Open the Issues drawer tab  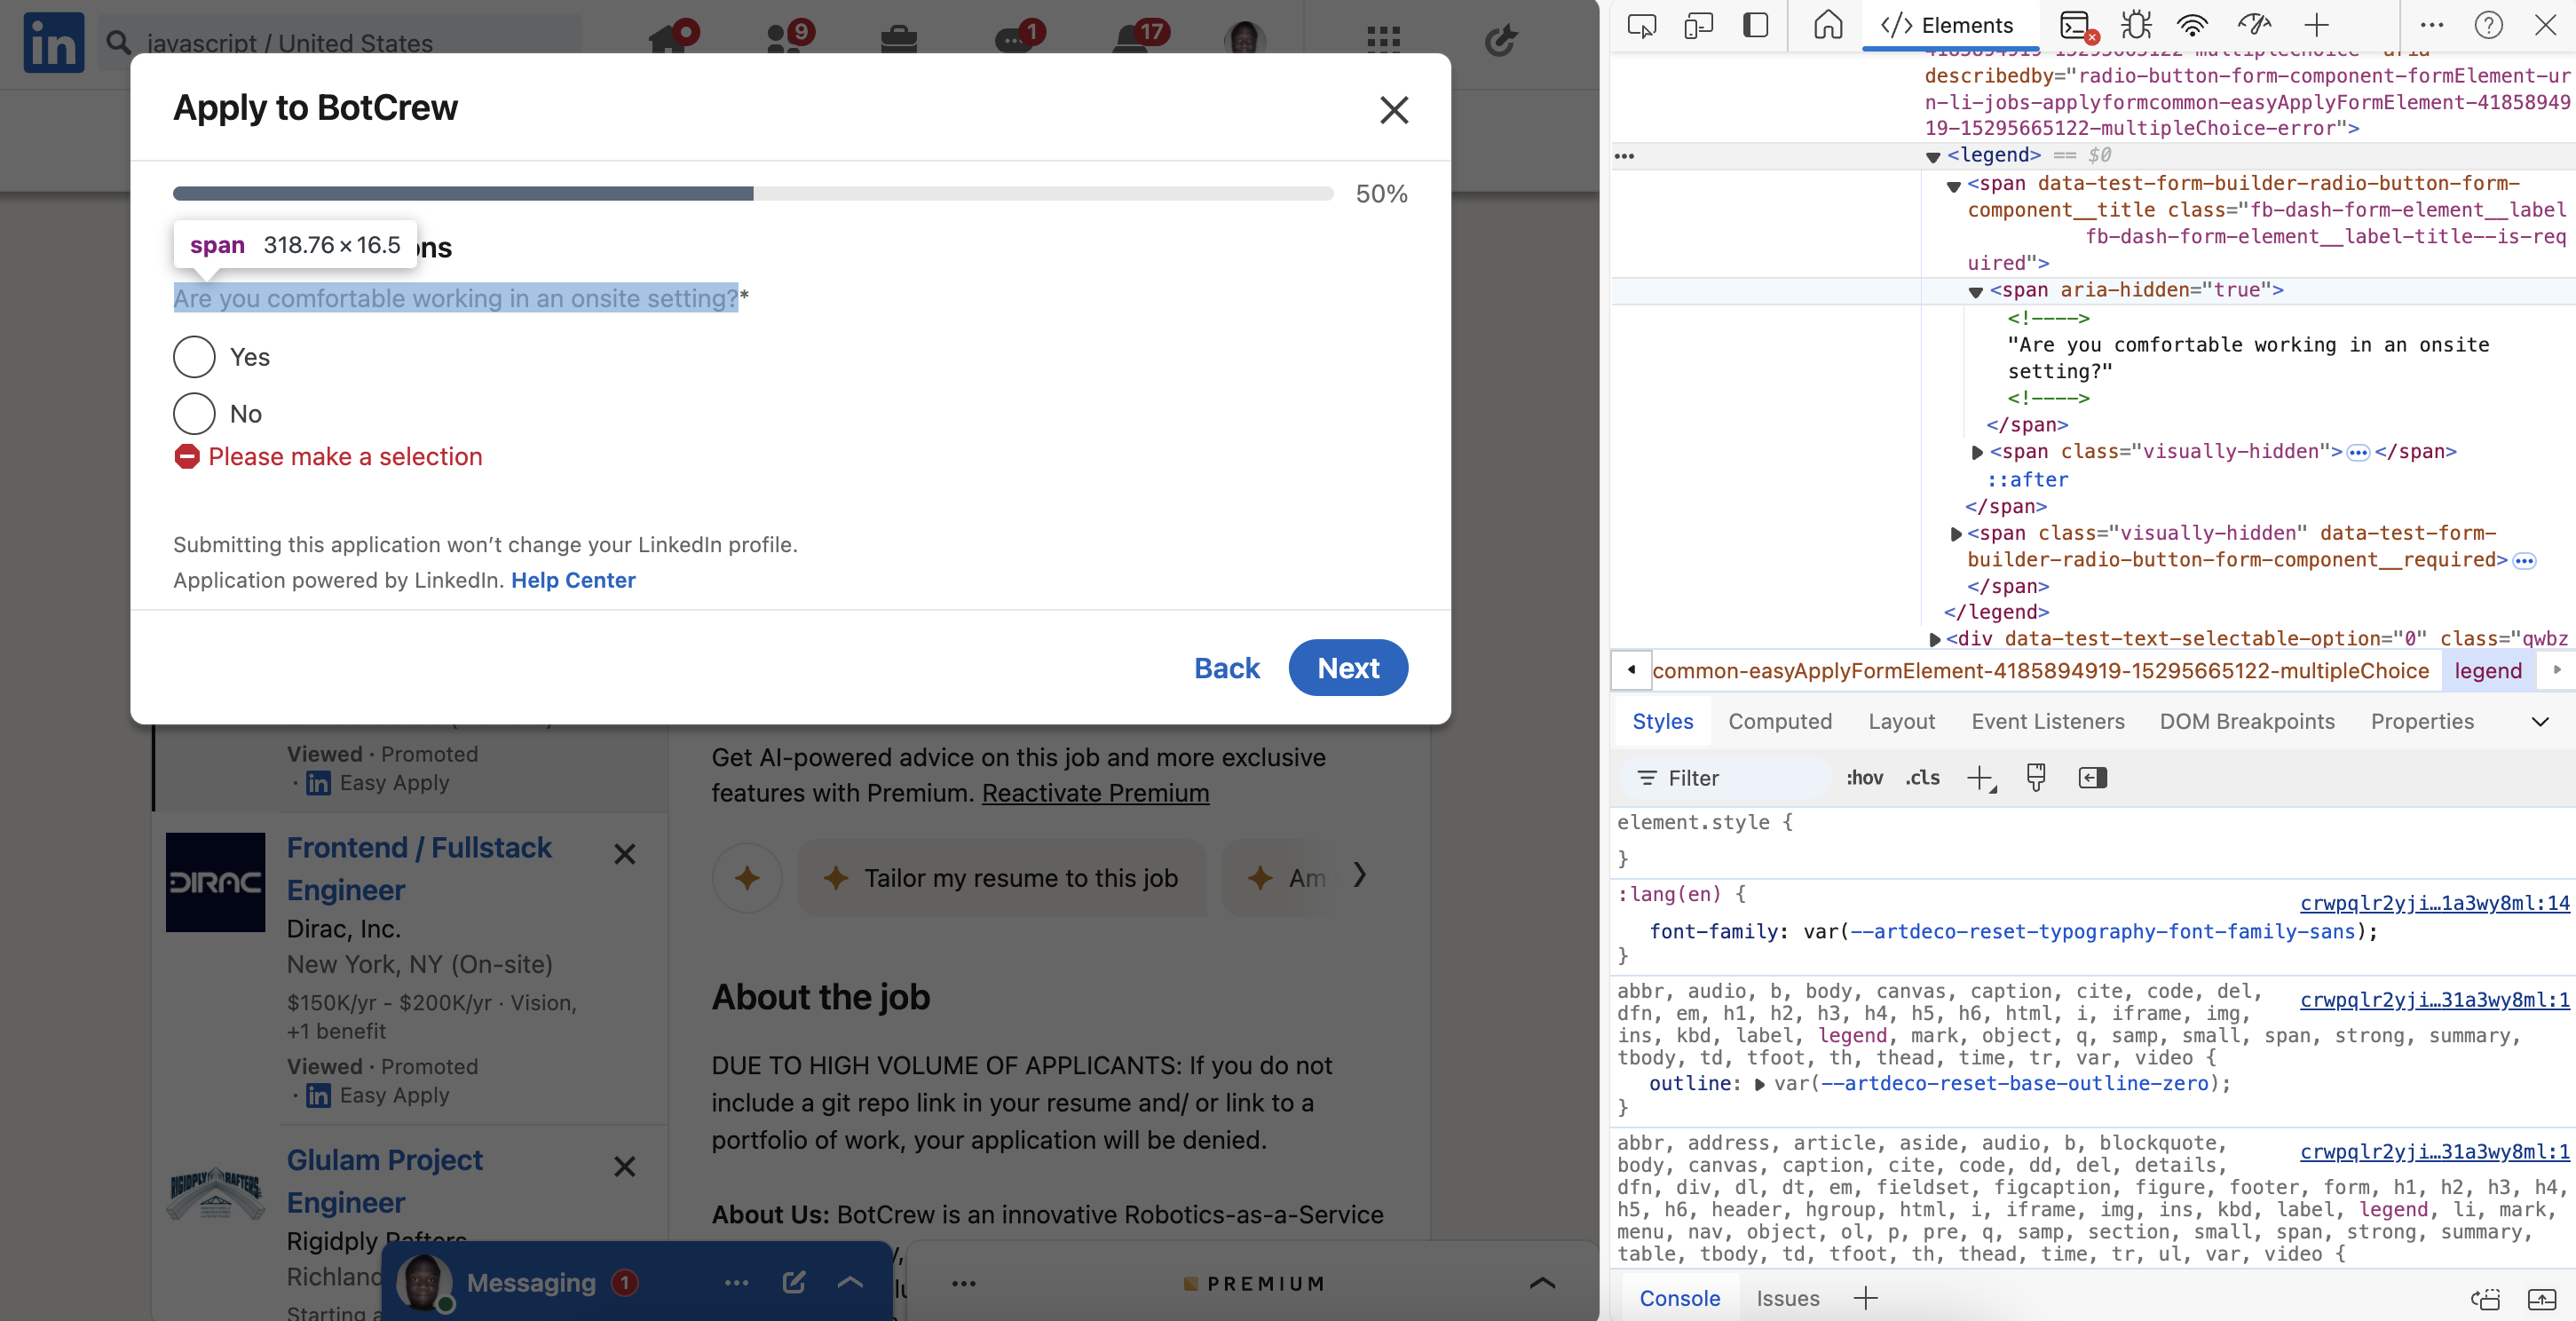1788,1299
